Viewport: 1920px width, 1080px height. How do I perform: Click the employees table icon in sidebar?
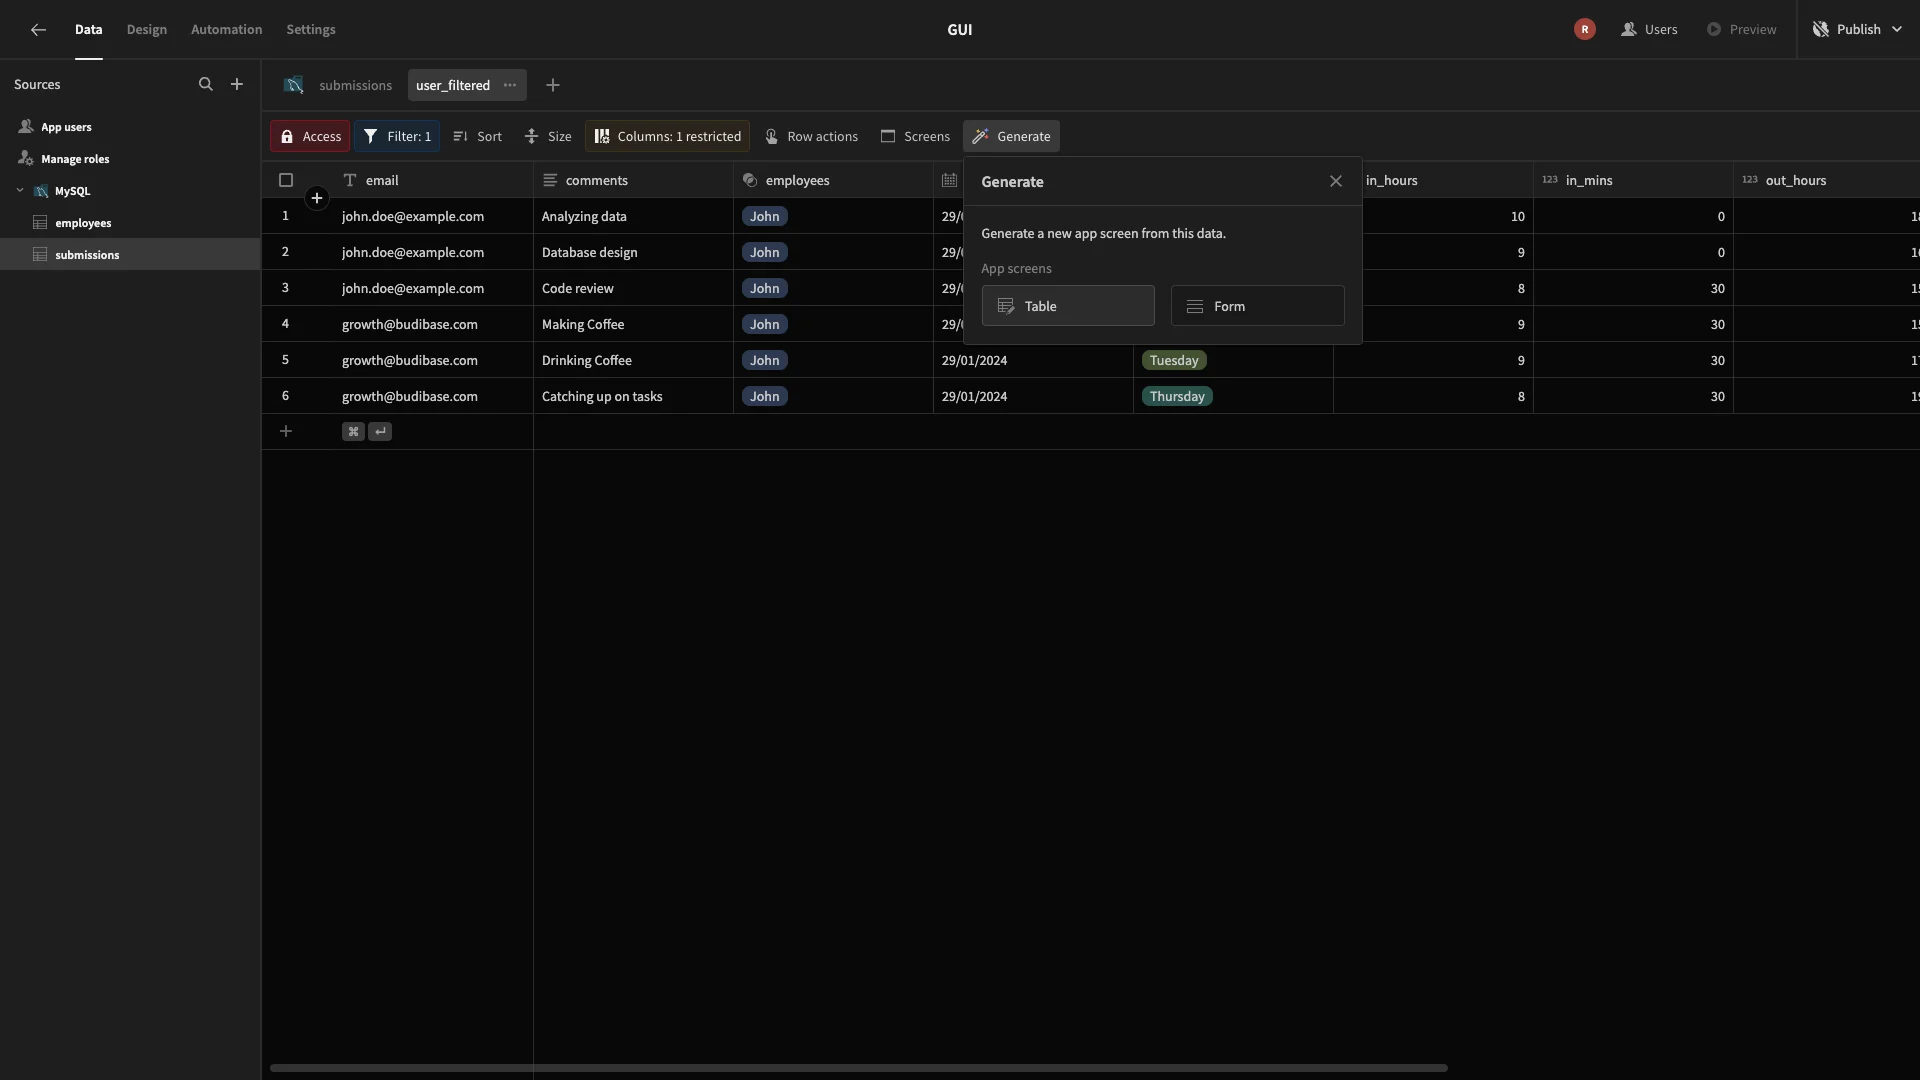(x=40, y=223)
